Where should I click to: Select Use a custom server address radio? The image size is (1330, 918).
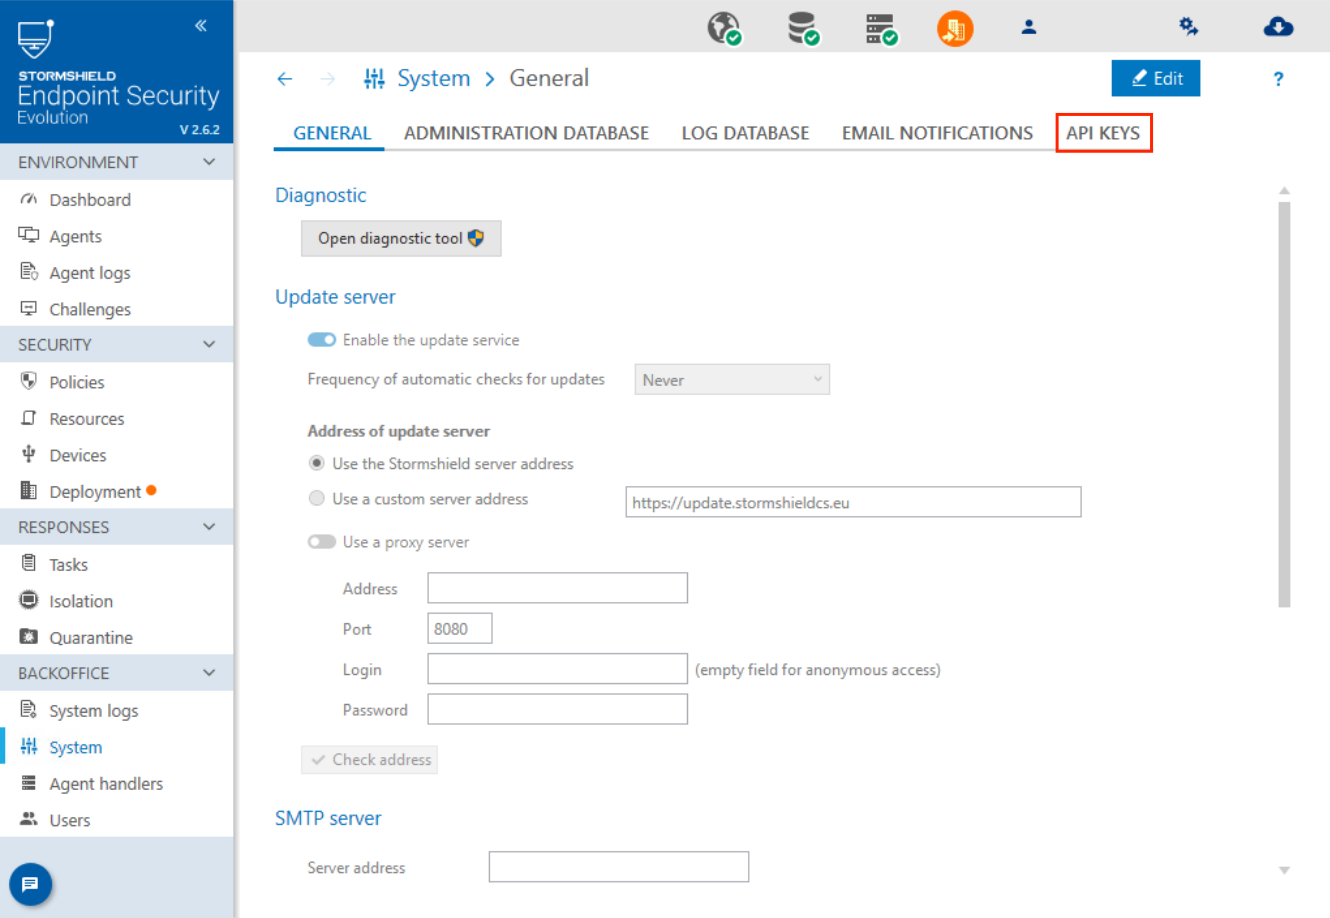point(317,499)
